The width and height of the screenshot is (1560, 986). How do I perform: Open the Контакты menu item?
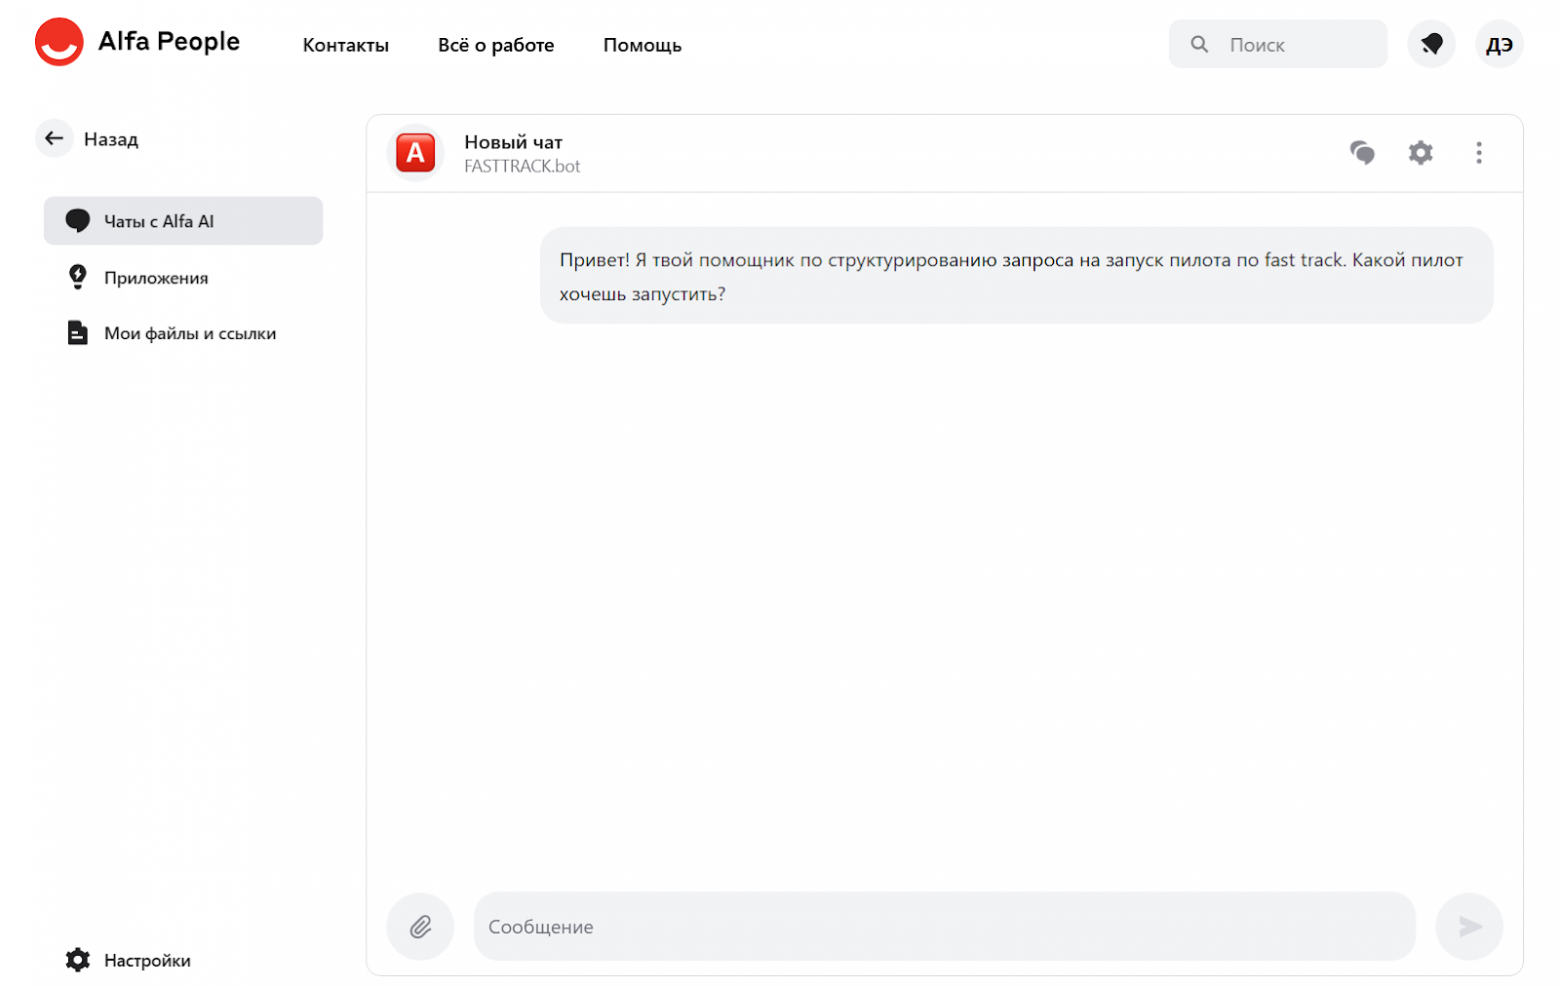point(345,45)
